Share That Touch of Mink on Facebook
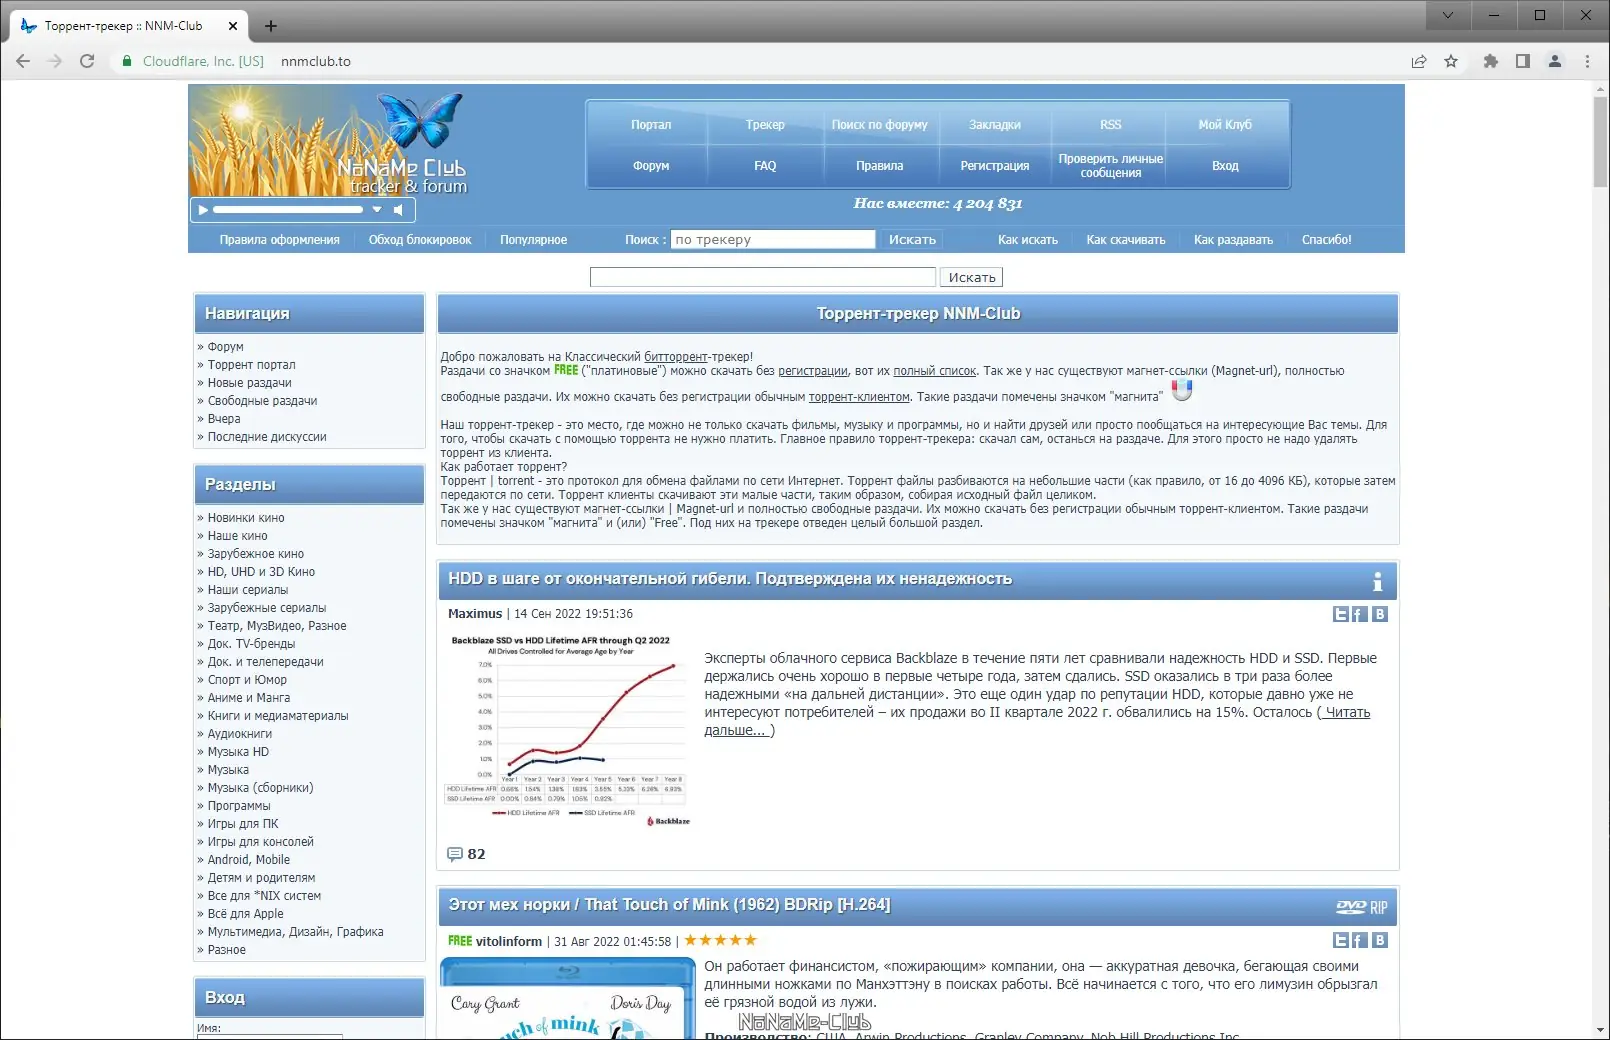Viewport: 1610px width, 1040px height. coord(1359,940)
